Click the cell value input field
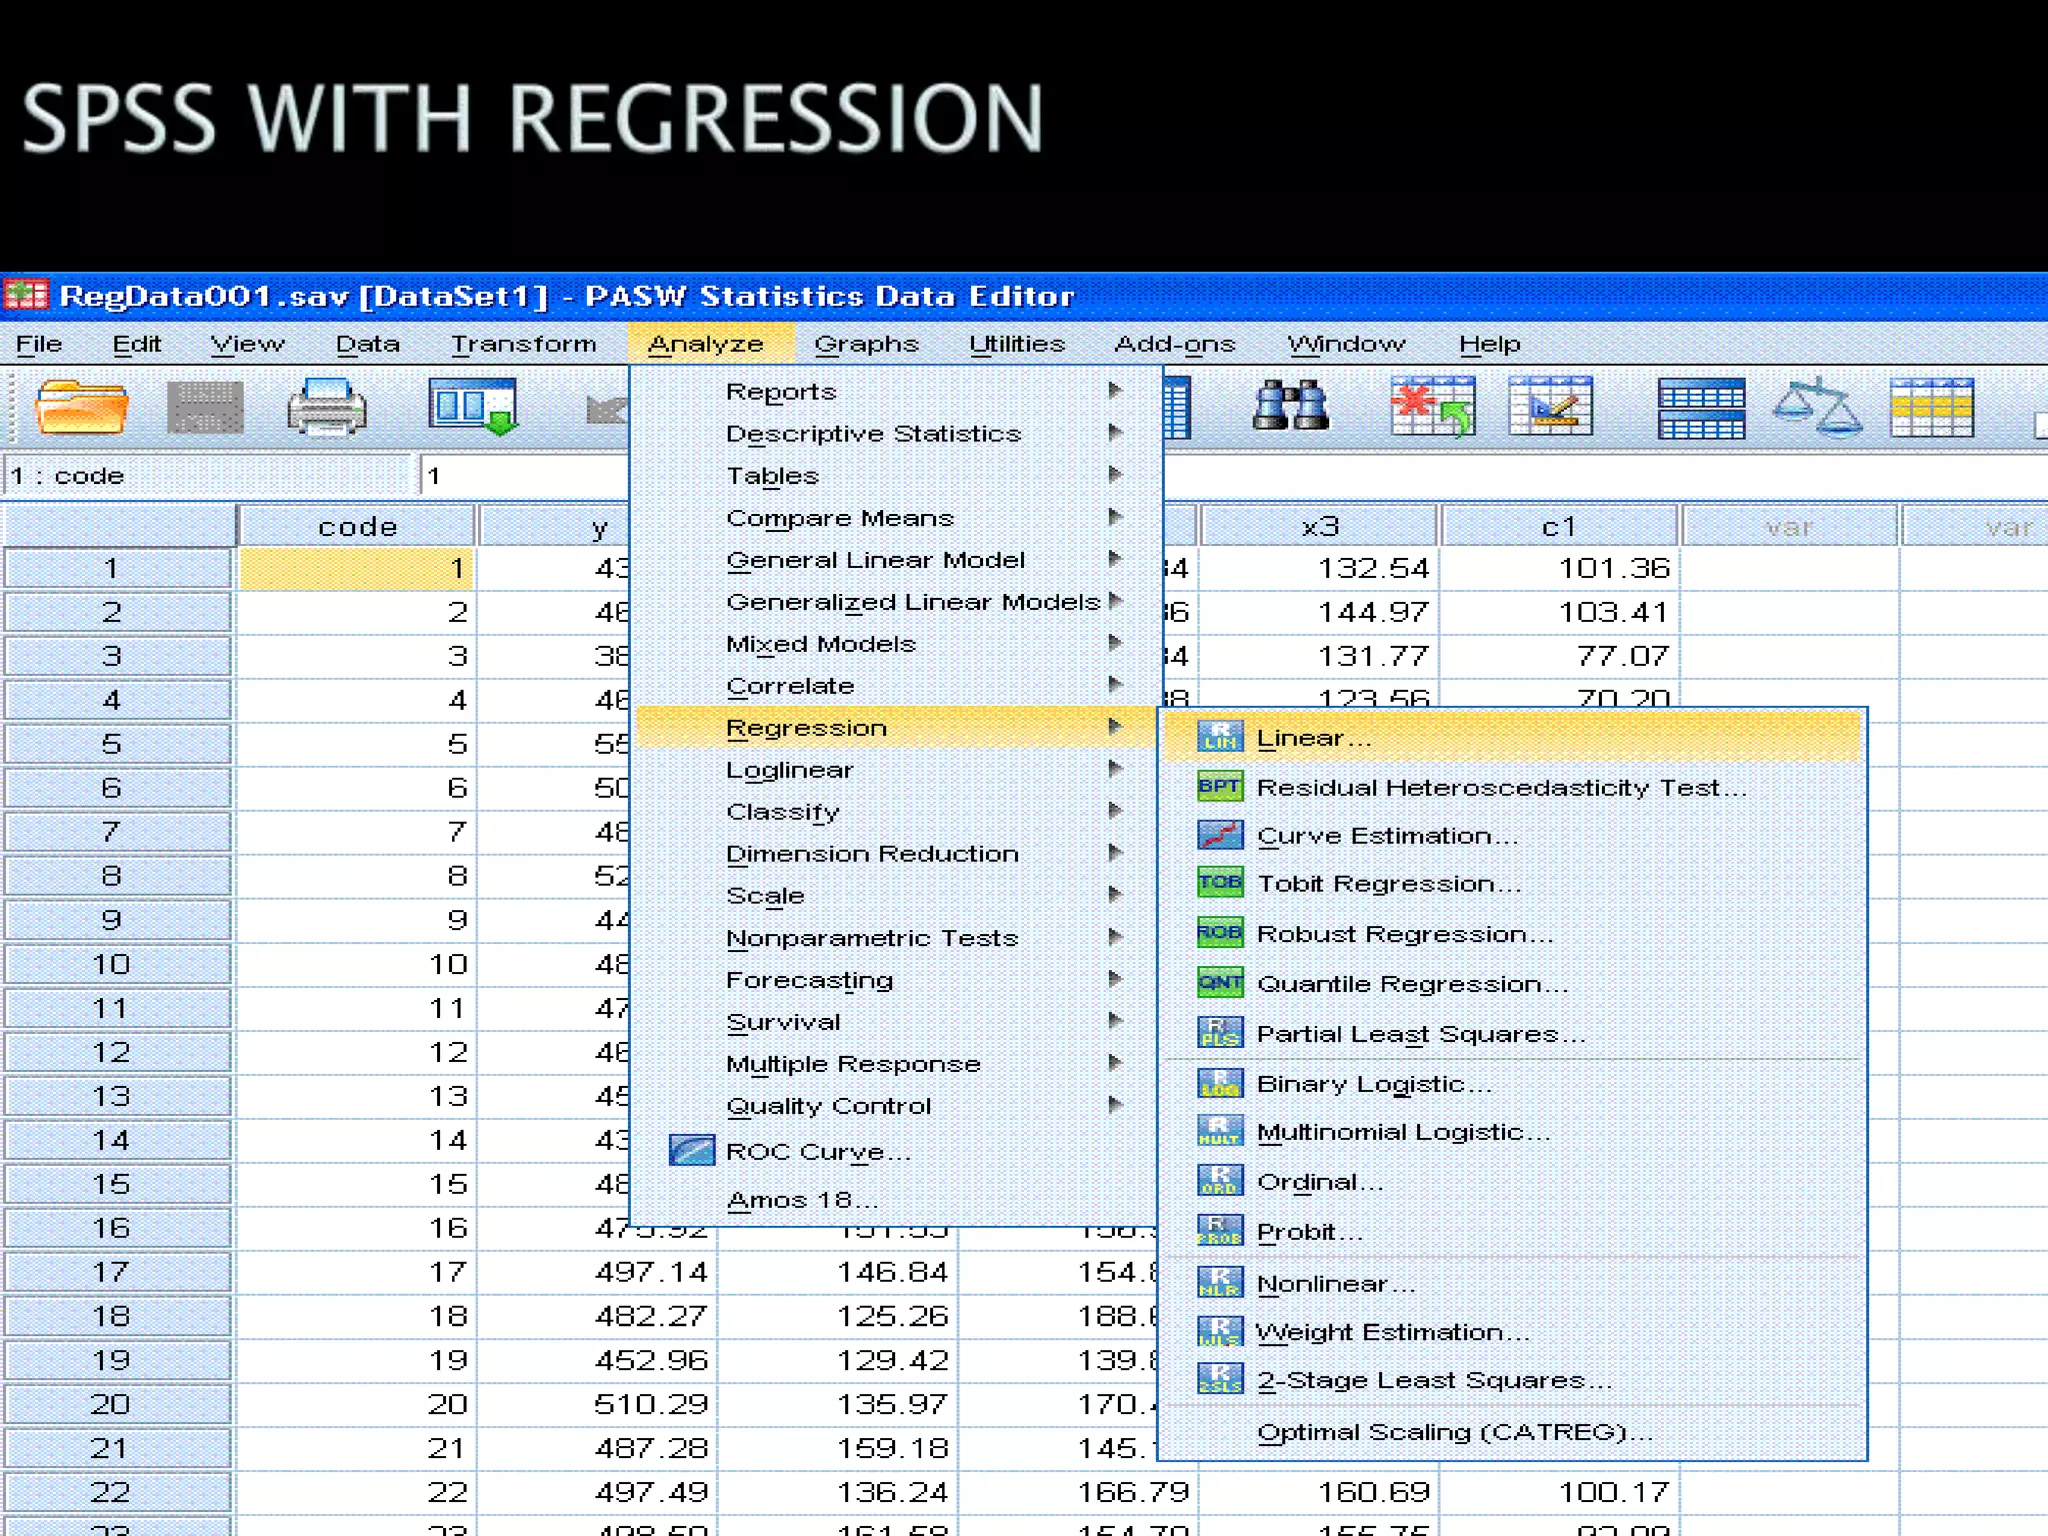The width and height of the screenshot is (2048, 1536). tap(522, 476)
